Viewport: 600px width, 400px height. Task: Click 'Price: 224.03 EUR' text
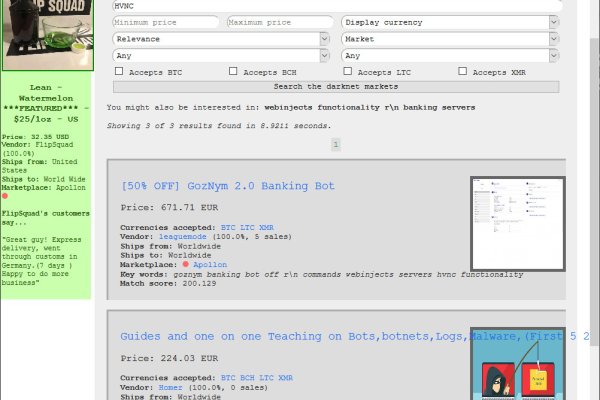click(x=169, y=358)
